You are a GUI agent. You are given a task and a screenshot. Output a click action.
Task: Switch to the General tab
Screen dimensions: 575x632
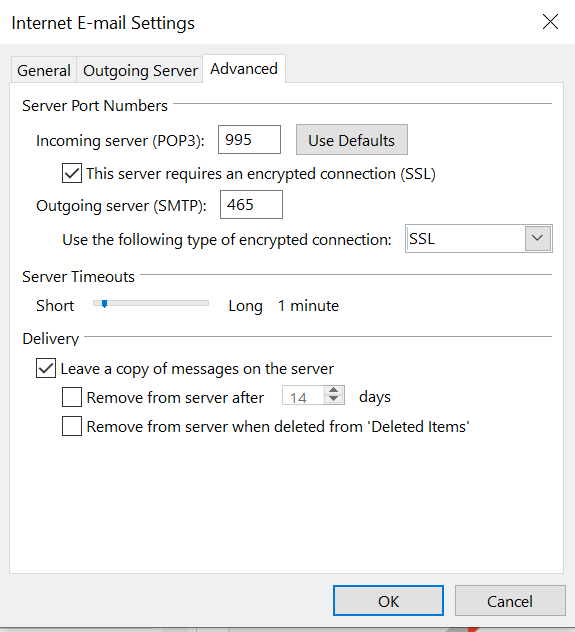click(44, 71)
